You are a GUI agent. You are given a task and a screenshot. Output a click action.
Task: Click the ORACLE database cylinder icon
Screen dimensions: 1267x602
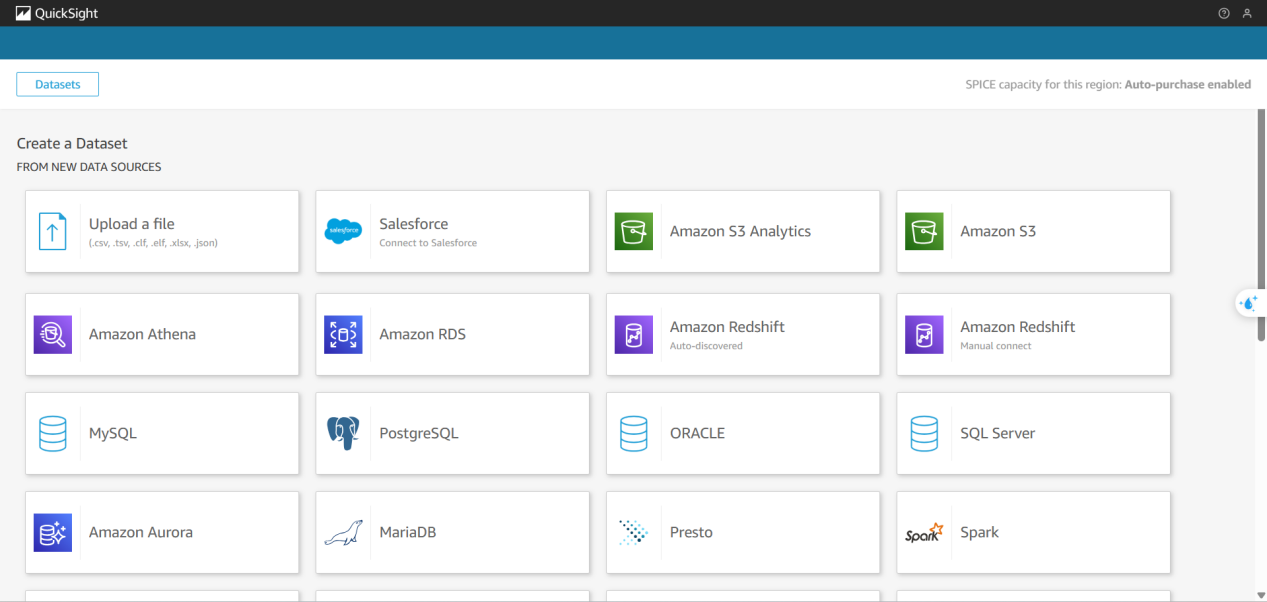633,433
